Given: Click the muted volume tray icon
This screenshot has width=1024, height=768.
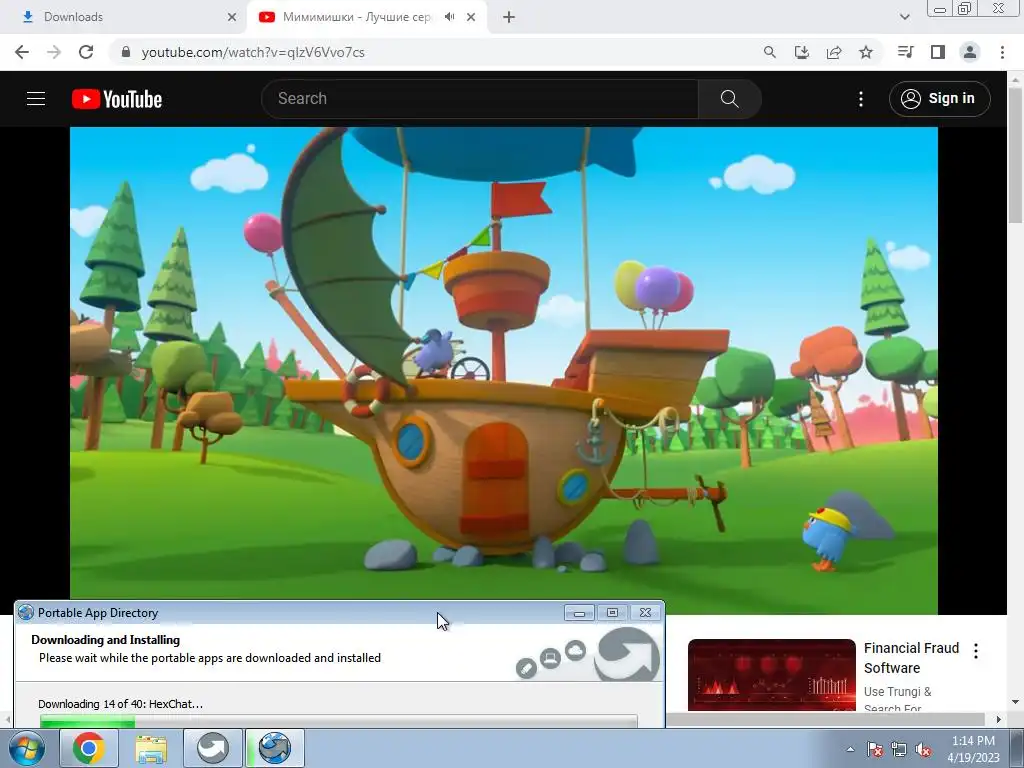Looking at the screenshot, I should click(x=923, y=749).
